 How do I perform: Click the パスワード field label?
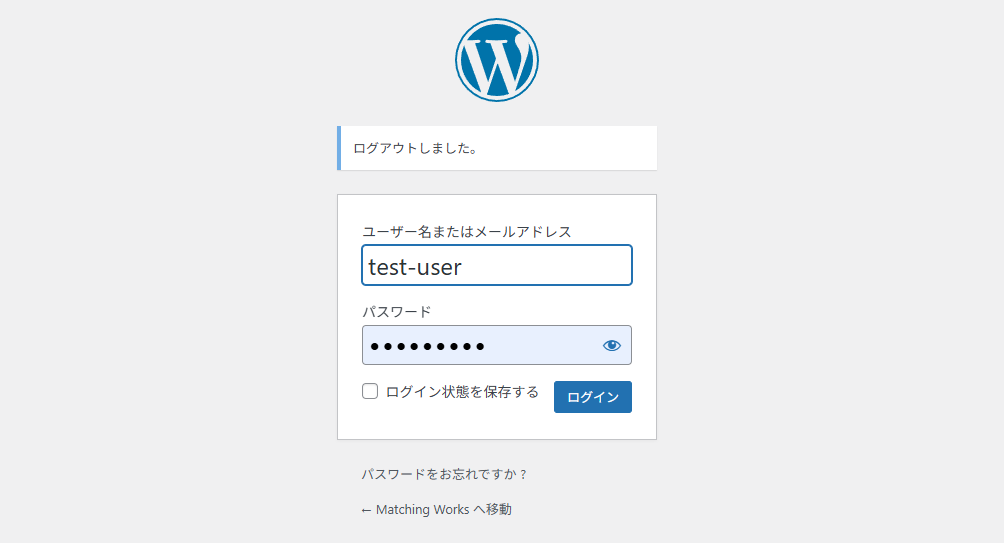(396, 311)
